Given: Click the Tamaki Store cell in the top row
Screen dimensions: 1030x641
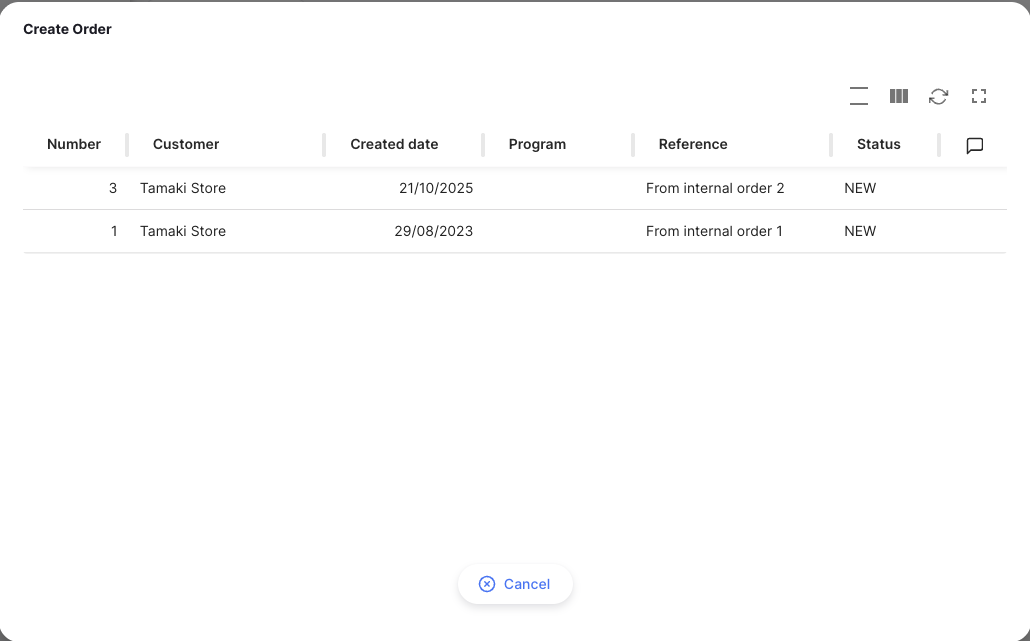Looking at the screenshot, I should pyautogui.click(x=182, y=188).
